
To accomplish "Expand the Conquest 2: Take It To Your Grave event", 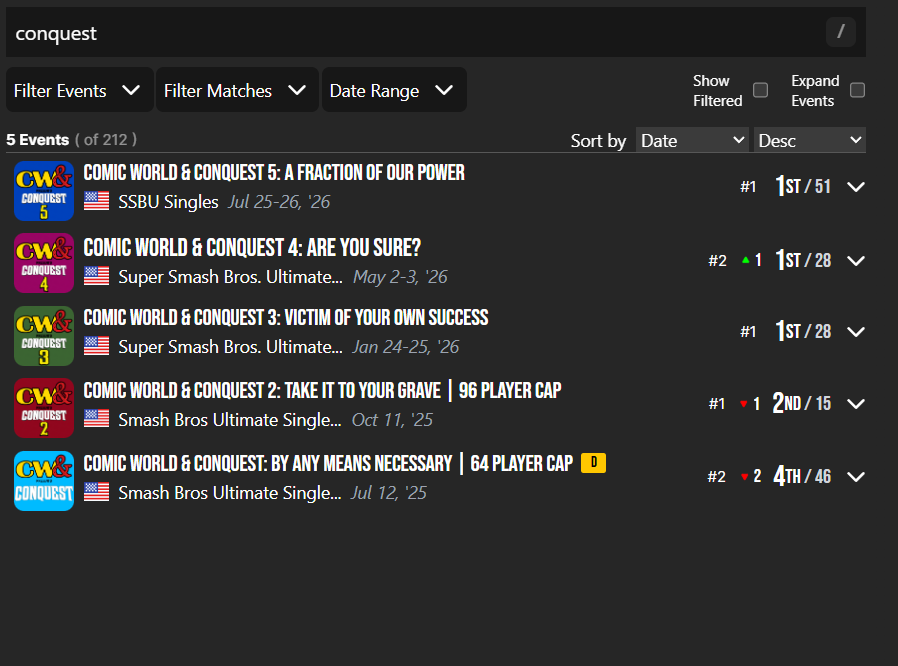I will click(856, 404).
